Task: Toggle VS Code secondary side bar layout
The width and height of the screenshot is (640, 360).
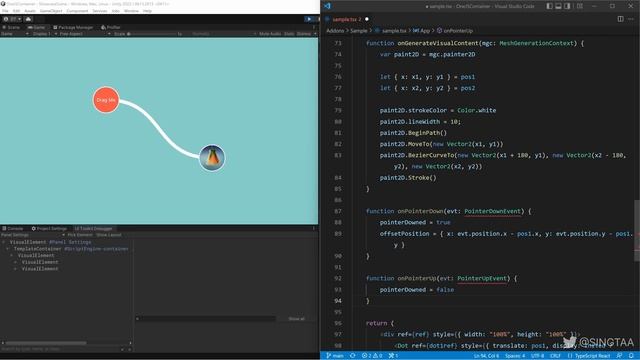Action: click(567, 6)
